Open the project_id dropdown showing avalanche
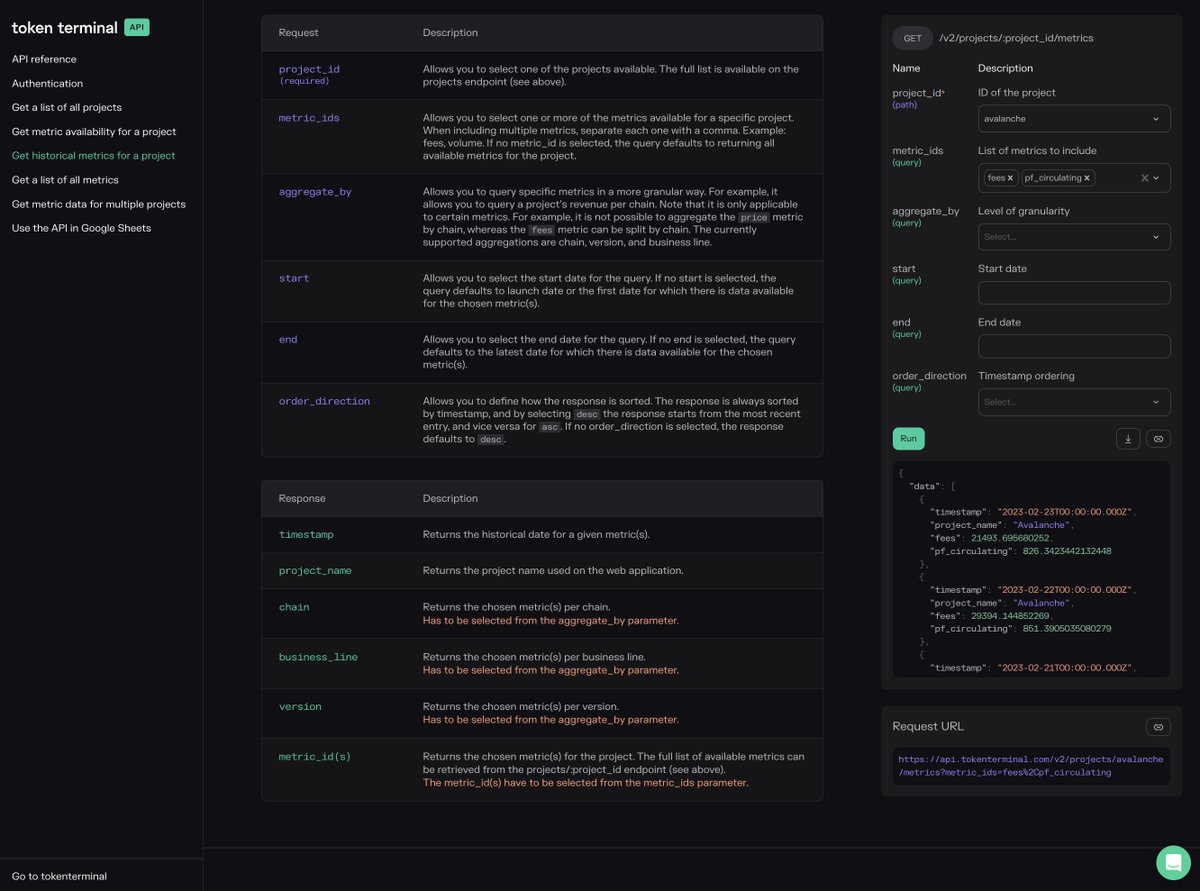This screenshot has height=891, width=1200. coord(1074,118)
